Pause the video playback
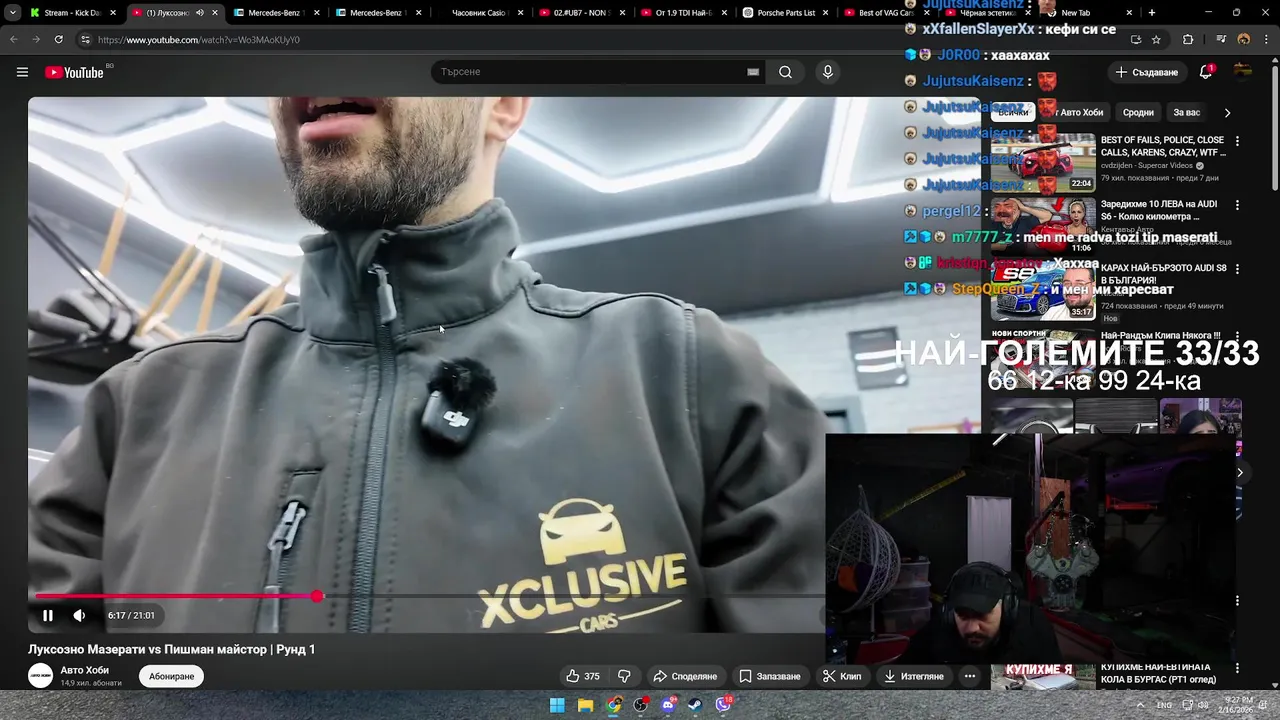1280x720 pixels. pyautogui.click(x=47, y=615)
